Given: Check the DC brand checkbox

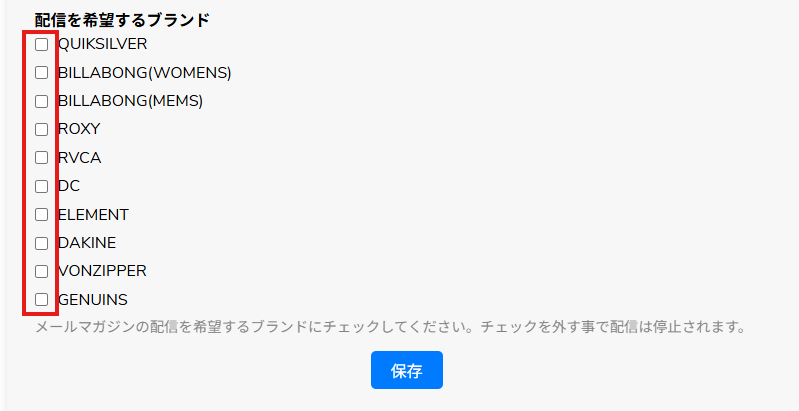Looking at the screenshot, I should [x=41, y=186].
